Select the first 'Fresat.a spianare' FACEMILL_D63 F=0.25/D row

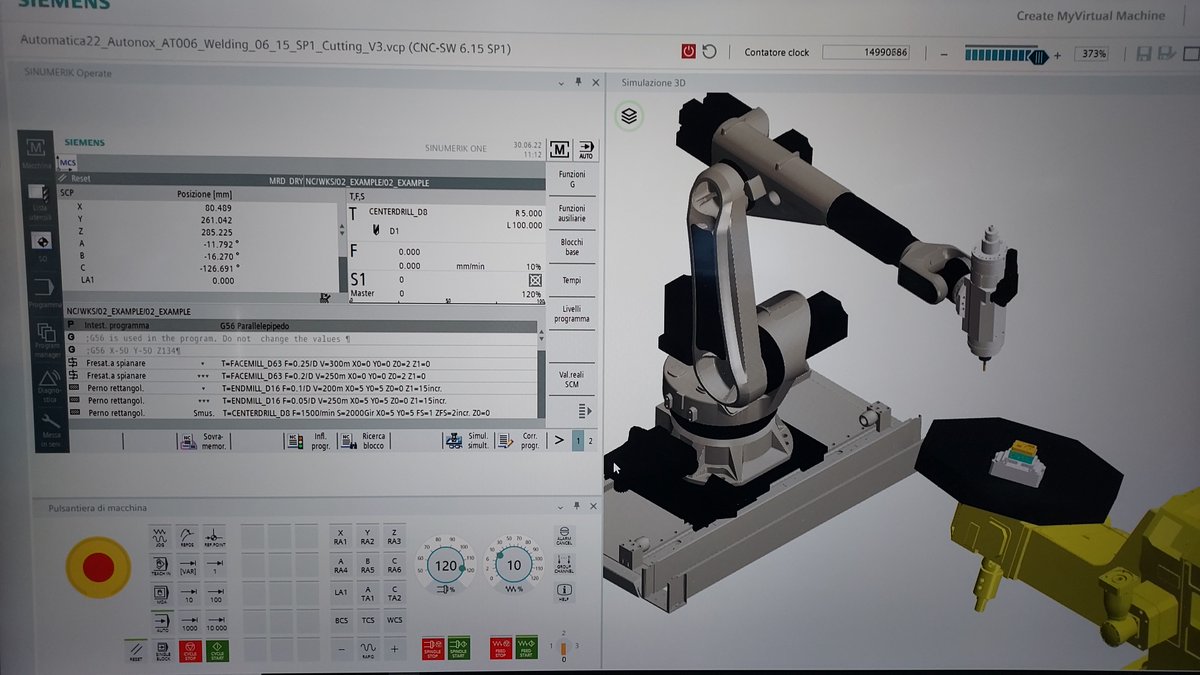click(303, 363)
